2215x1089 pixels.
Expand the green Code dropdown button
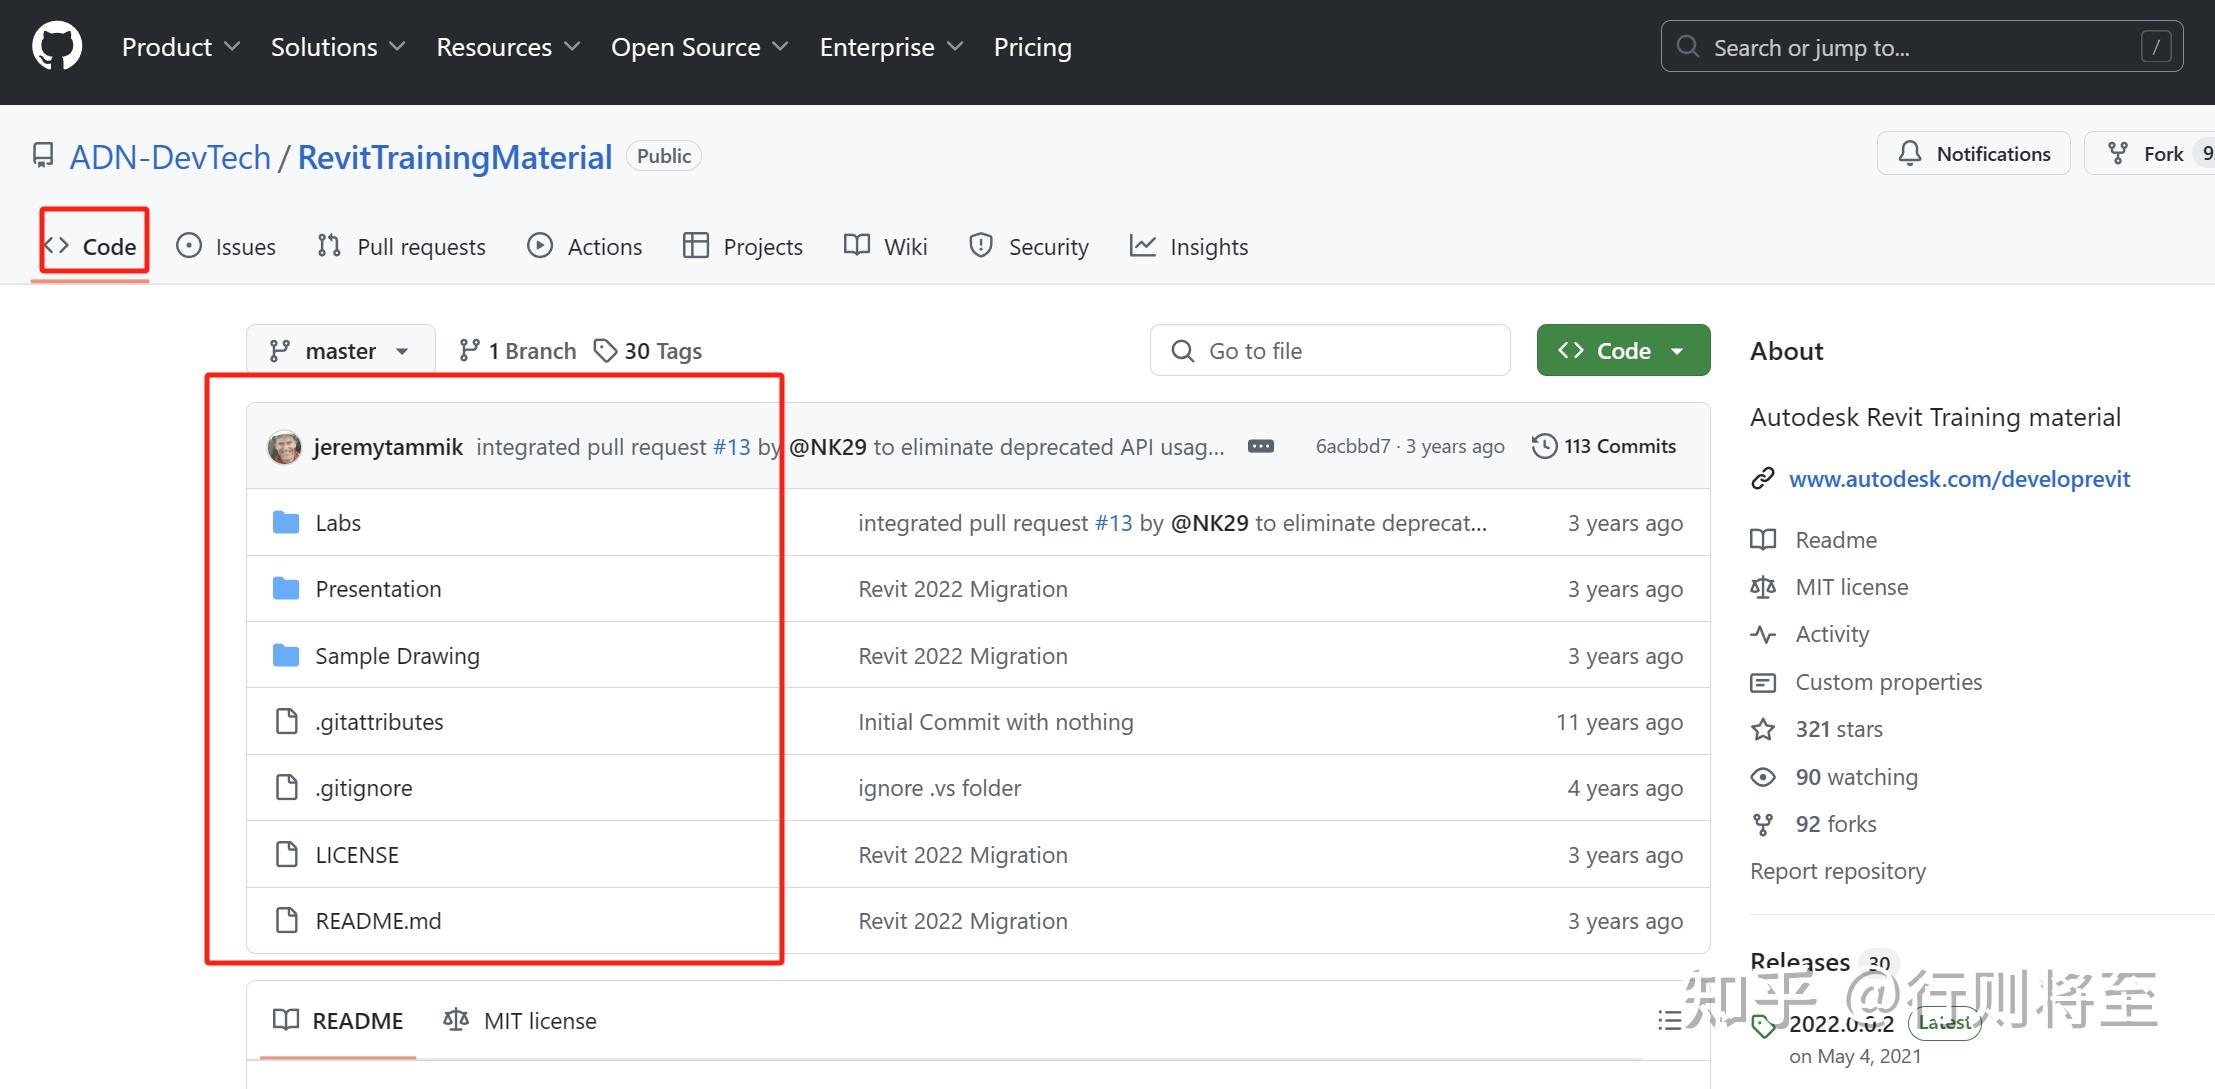(1622, 351)
